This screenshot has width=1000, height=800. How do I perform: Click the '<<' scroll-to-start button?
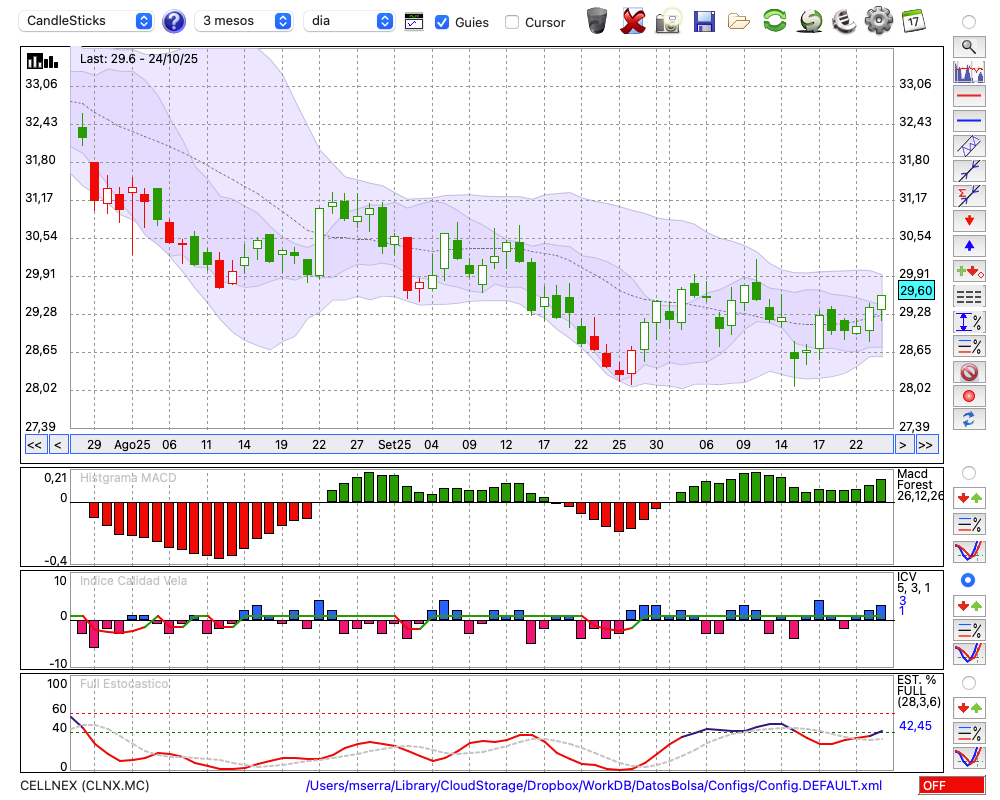pos(34,445)
